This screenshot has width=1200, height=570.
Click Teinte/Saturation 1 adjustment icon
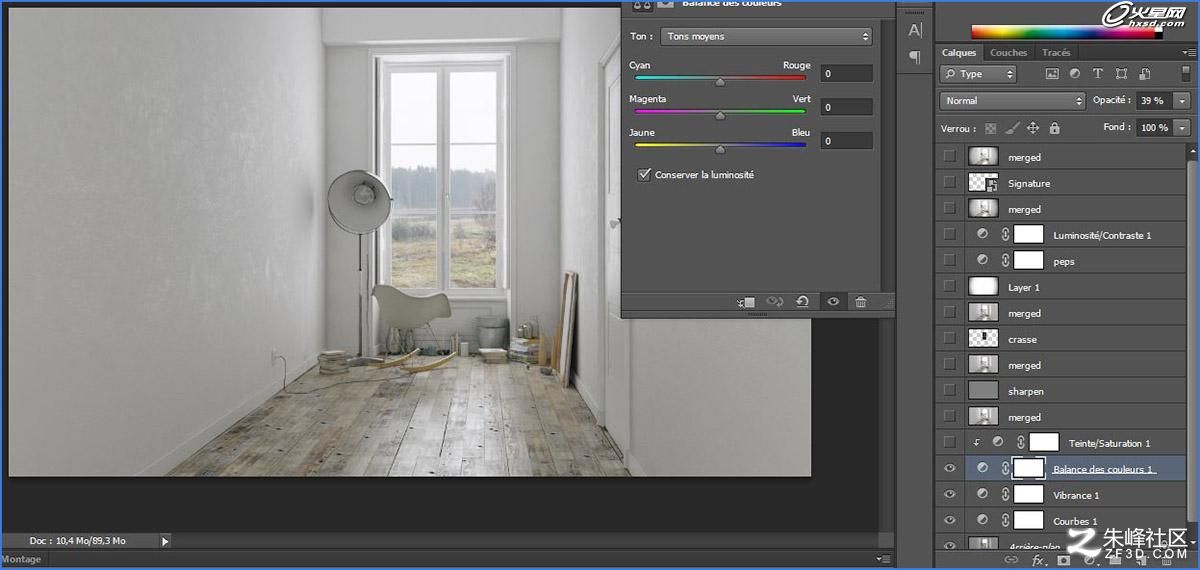click(x=997, y=442)
